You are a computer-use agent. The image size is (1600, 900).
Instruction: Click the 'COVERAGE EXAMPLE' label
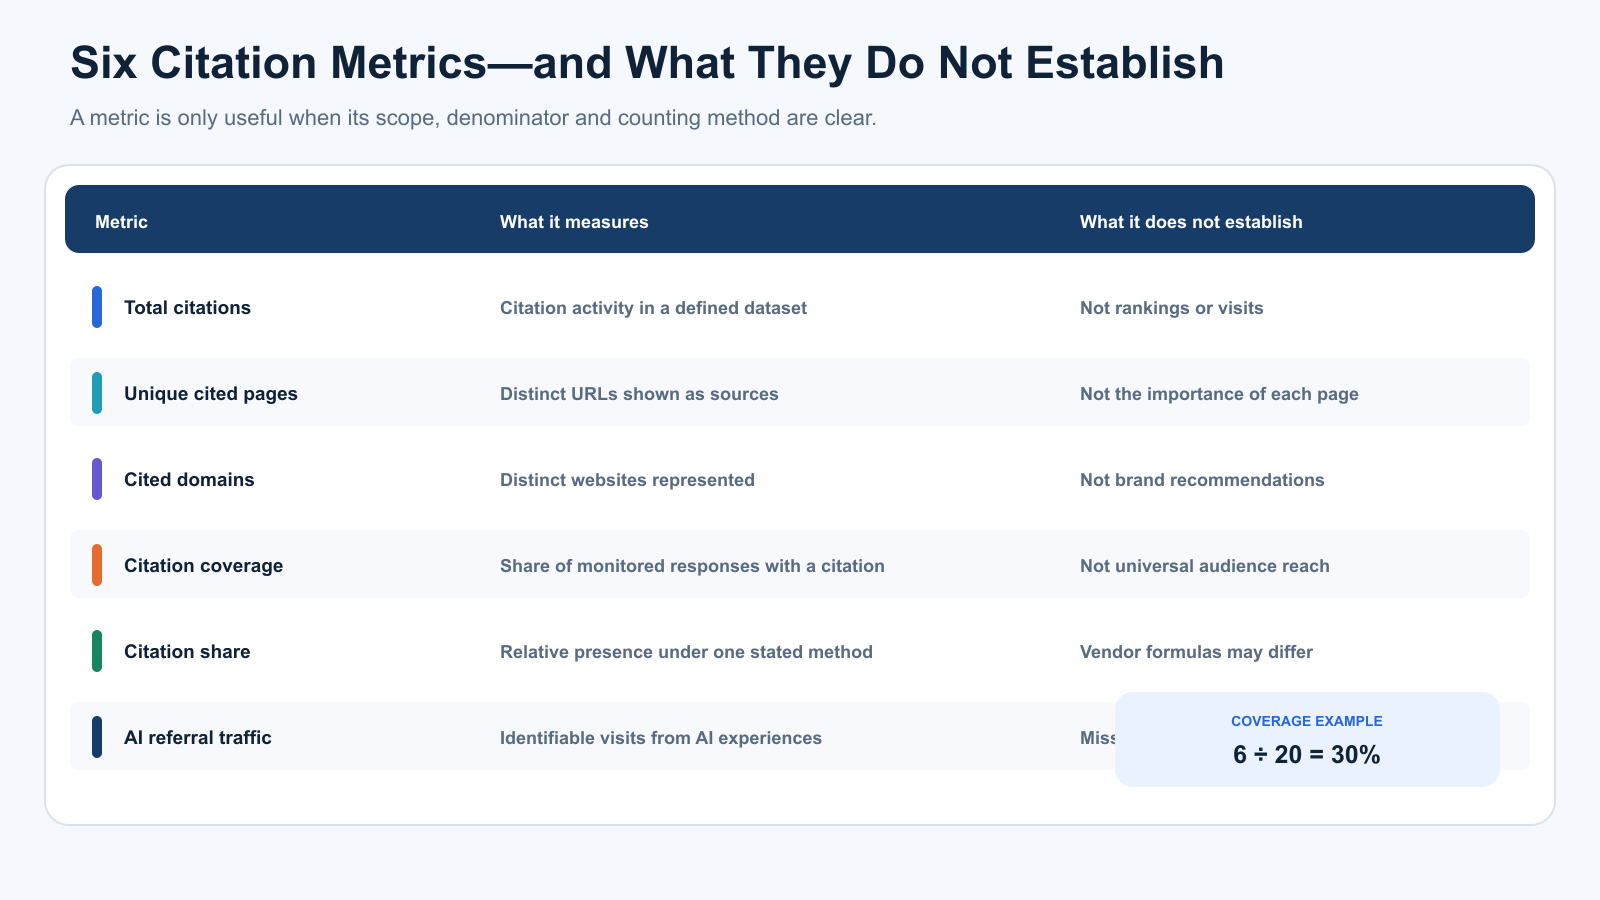(1307, 721)
